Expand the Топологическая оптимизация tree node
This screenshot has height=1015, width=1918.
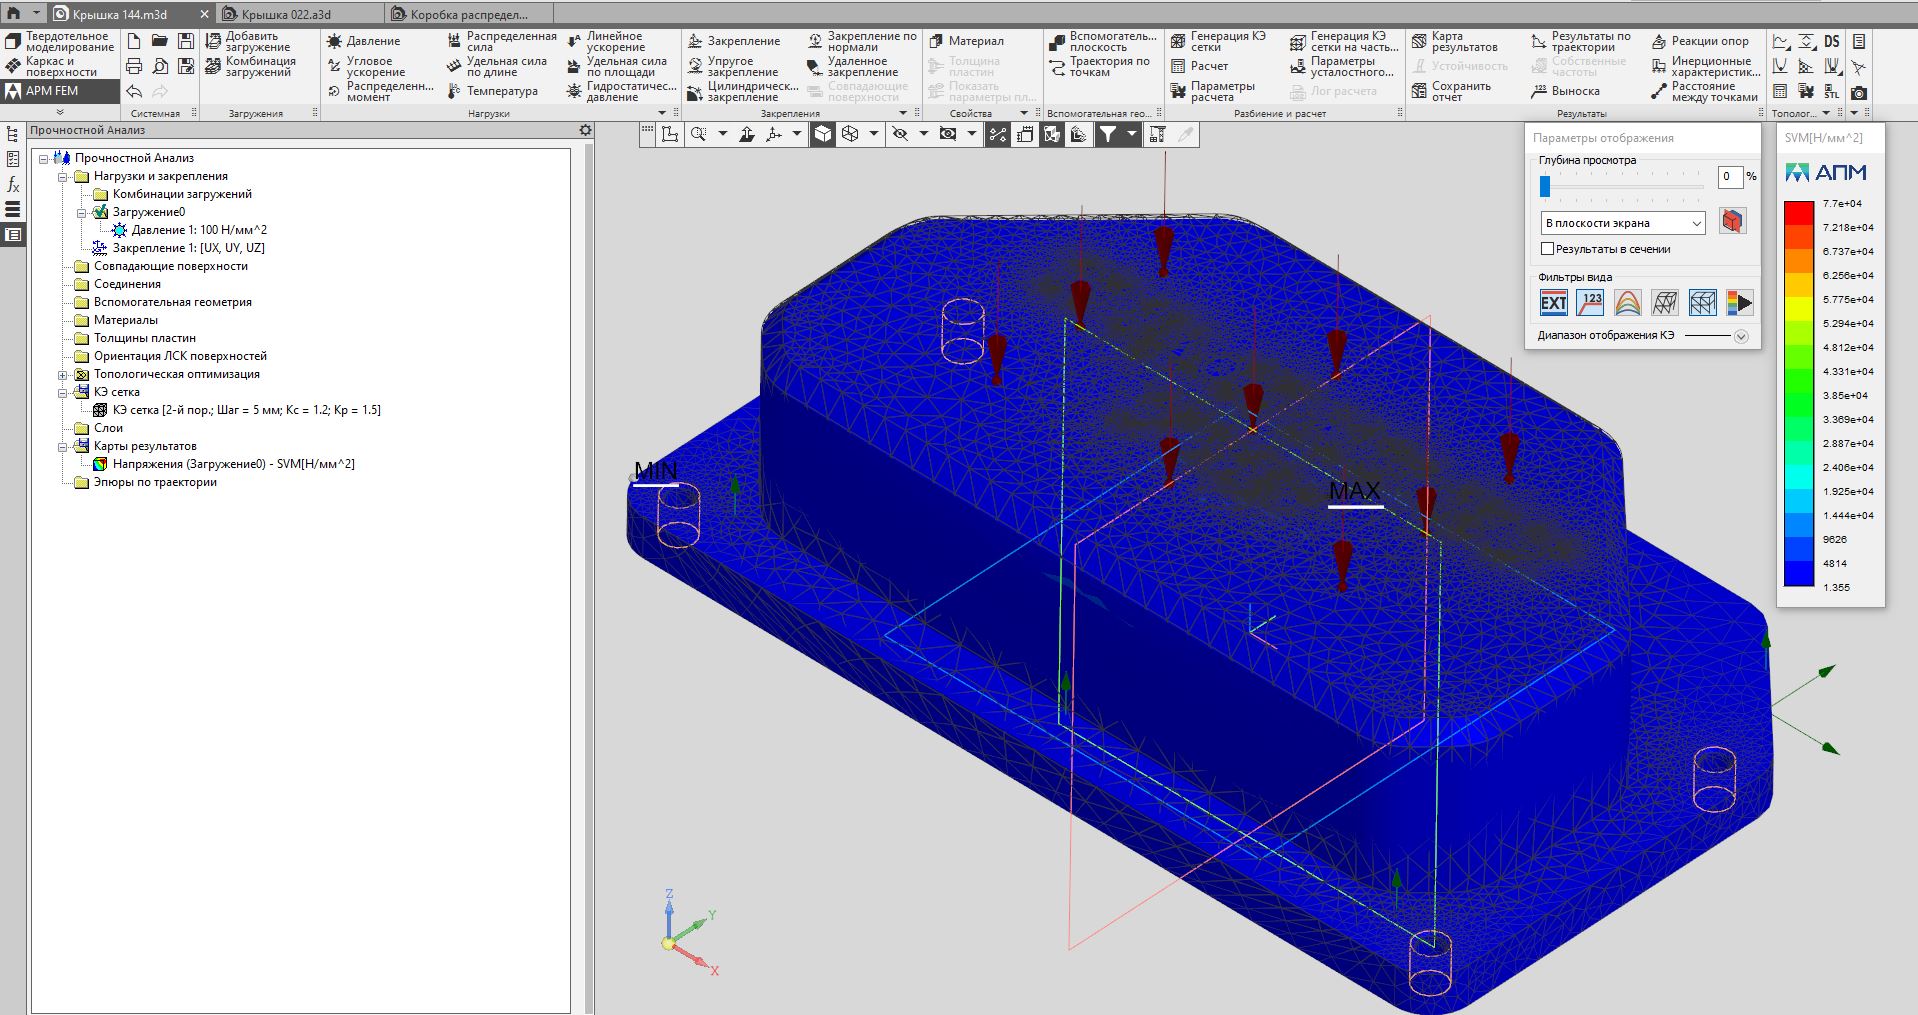[63, 375]
